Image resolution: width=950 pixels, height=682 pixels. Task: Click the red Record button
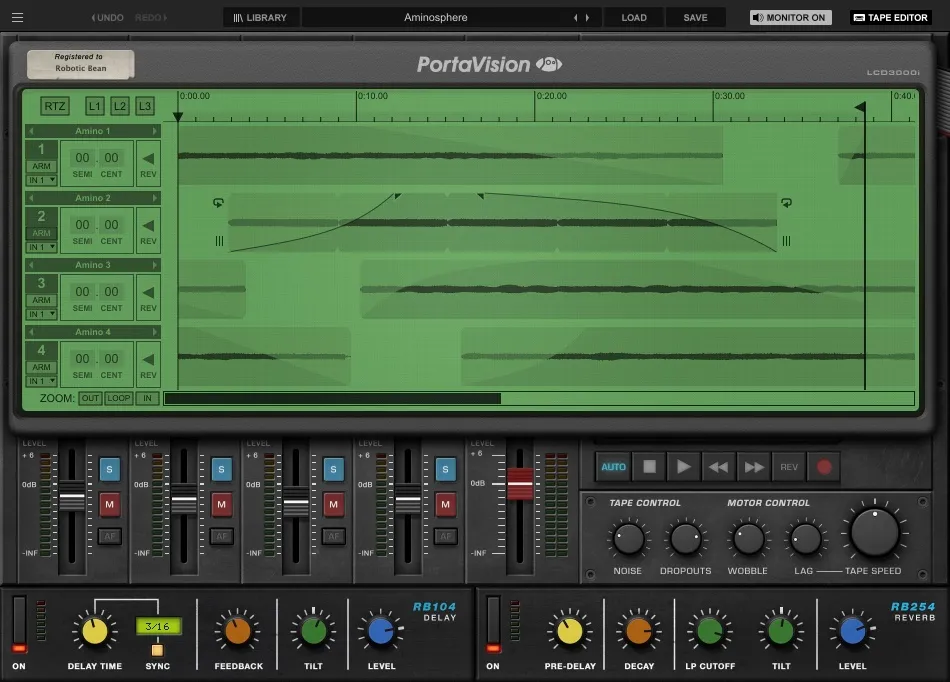[824, 467]
